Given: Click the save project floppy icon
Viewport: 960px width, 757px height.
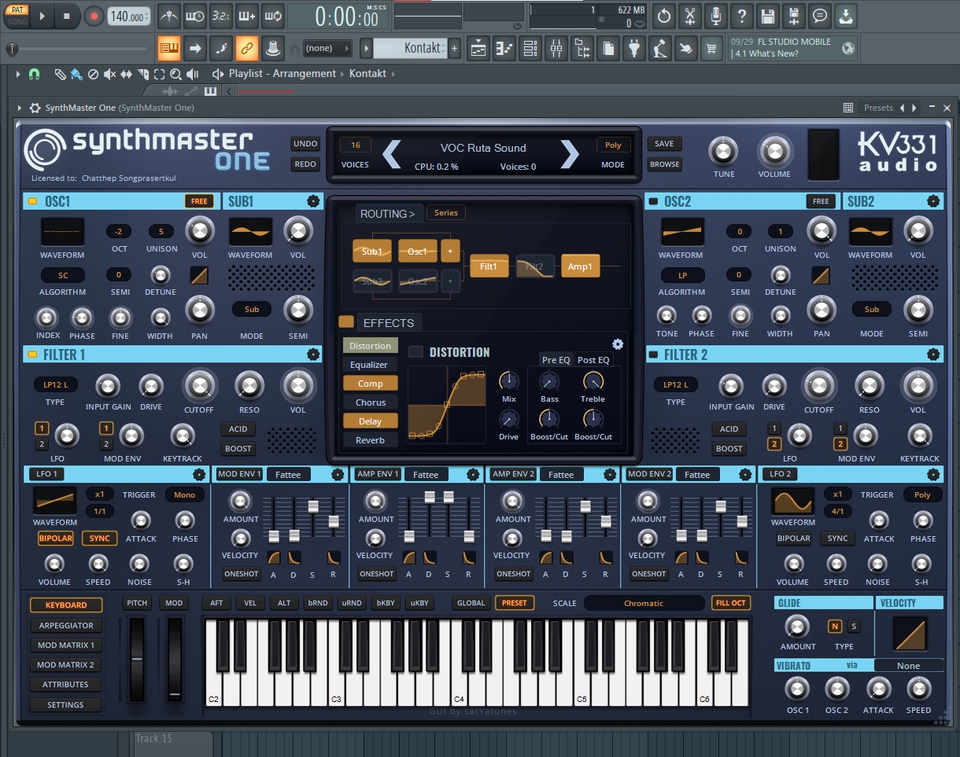Looking at the screenshot, I should (768, 16).
